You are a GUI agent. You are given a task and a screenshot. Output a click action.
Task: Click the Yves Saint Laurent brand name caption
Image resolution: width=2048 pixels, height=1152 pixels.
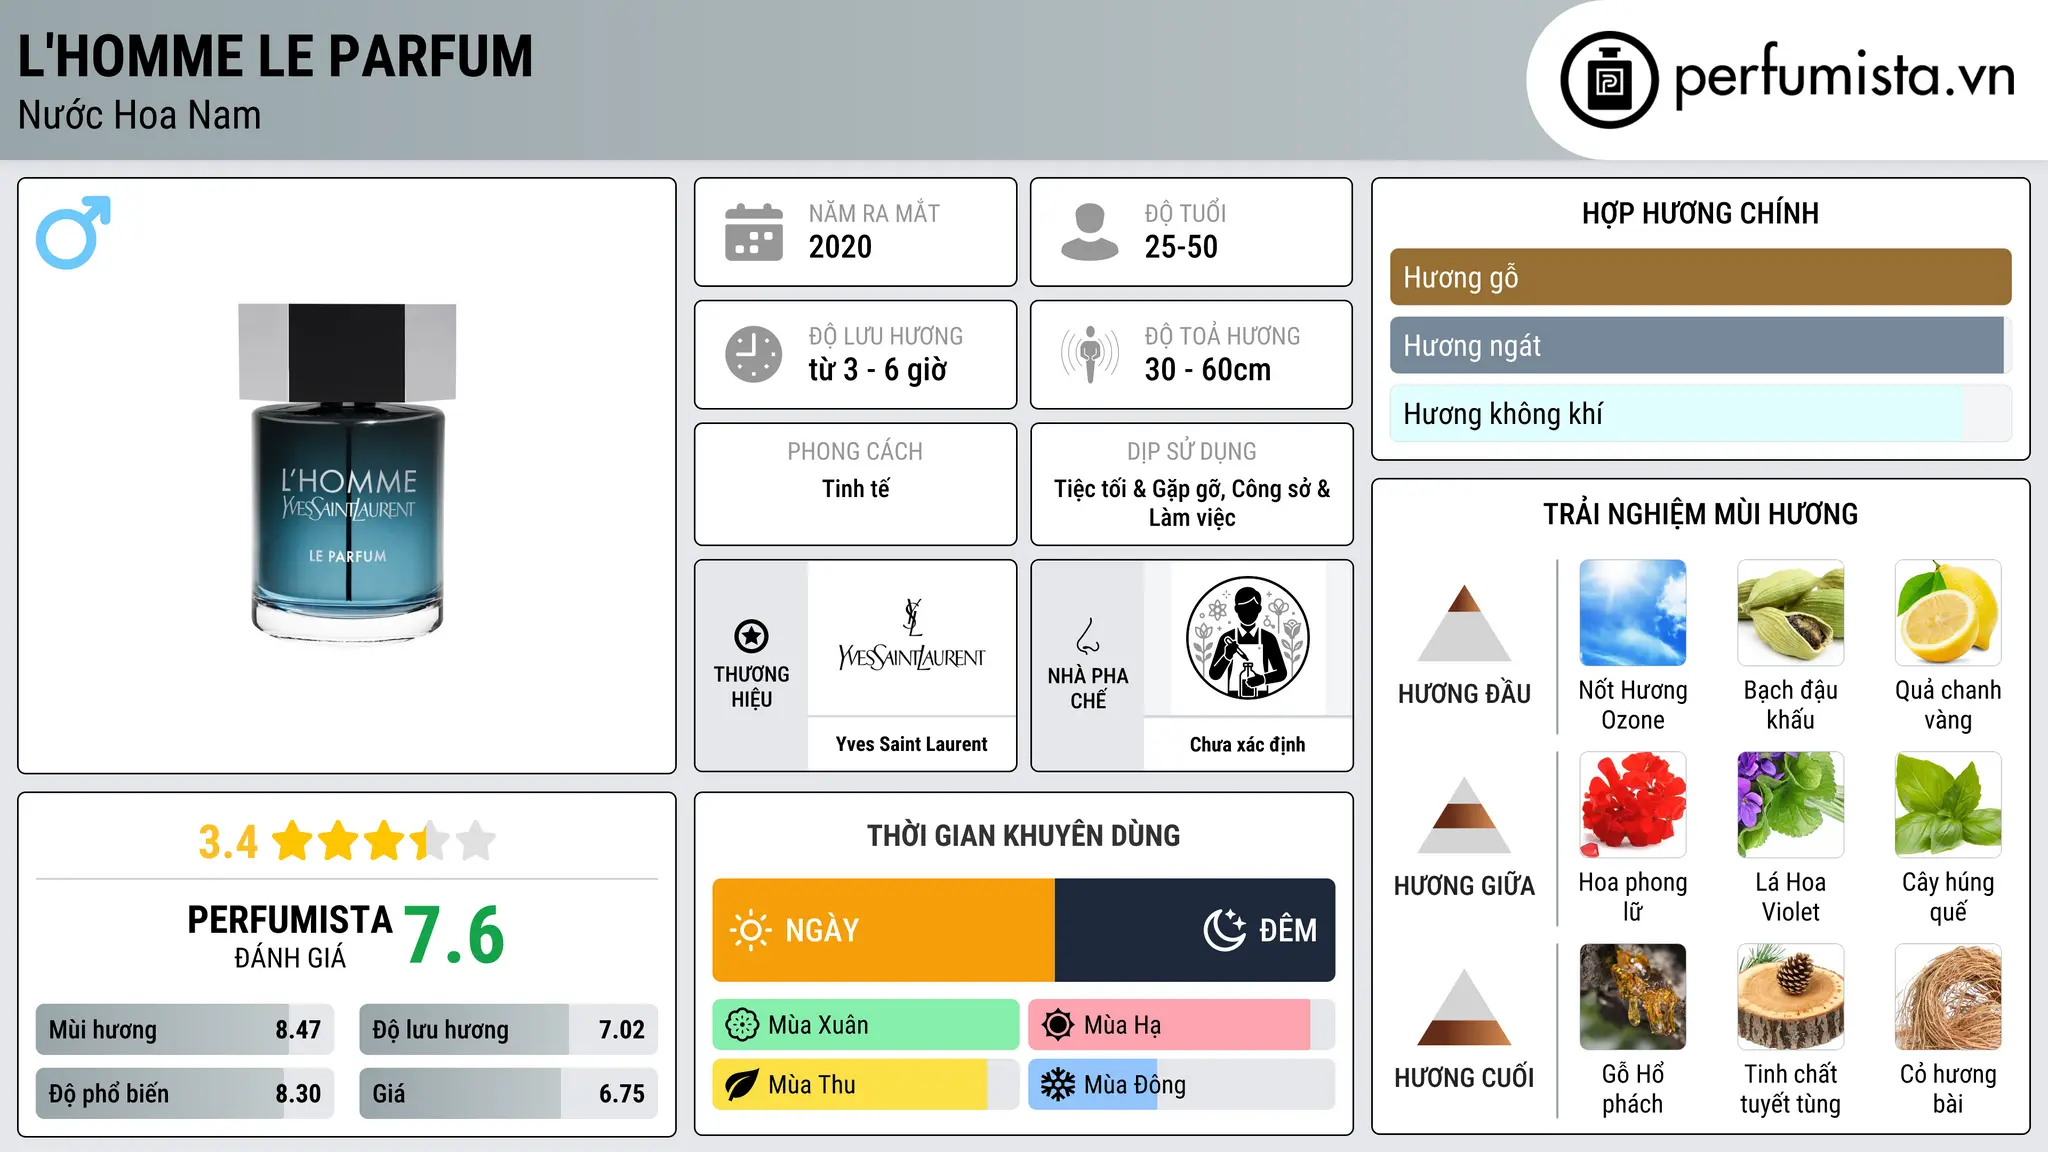[x=911, y=744]
